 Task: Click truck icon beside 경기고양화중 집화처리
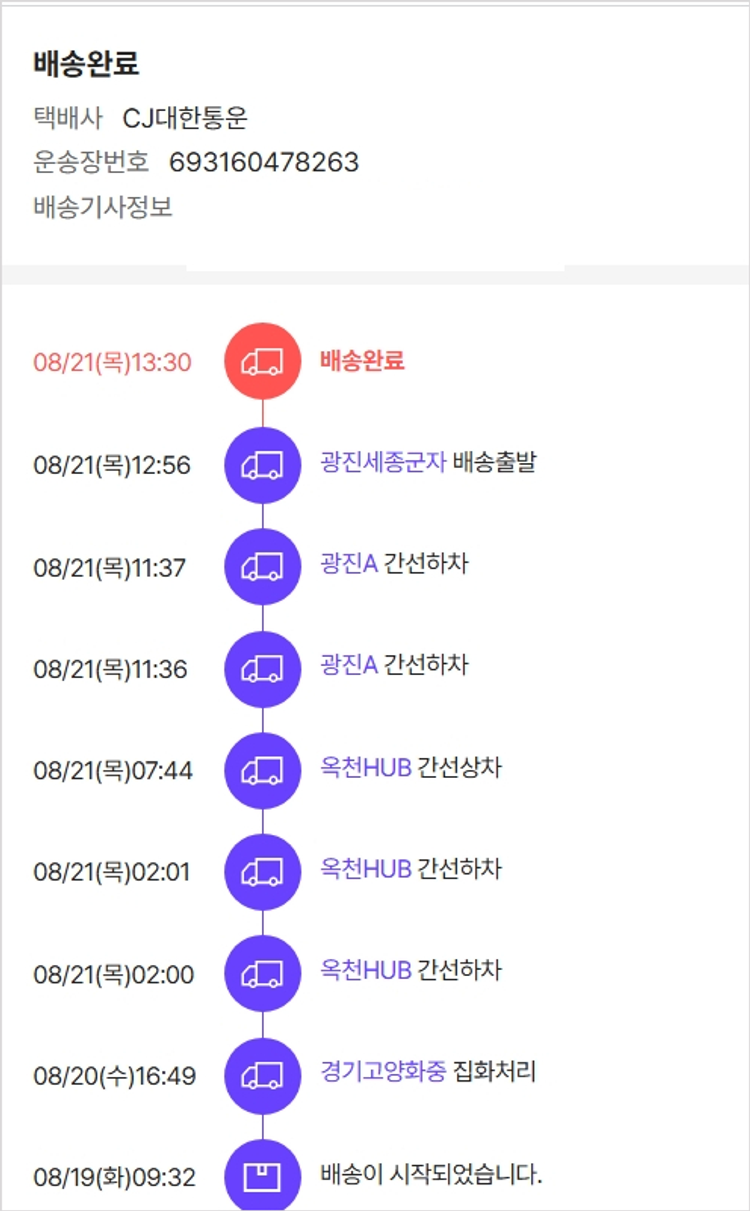click(262, 1076)
